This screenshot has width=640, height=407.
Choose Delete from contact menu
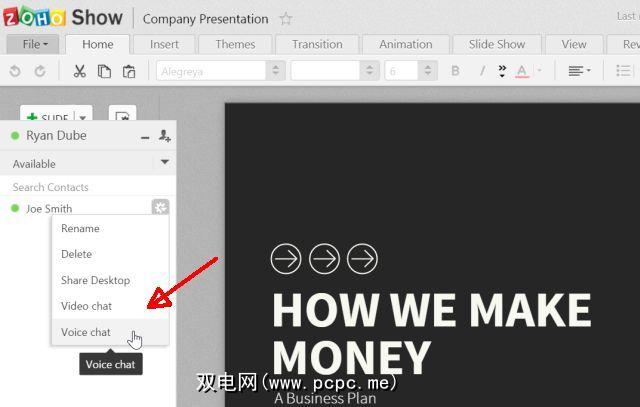tap(110, 254)
